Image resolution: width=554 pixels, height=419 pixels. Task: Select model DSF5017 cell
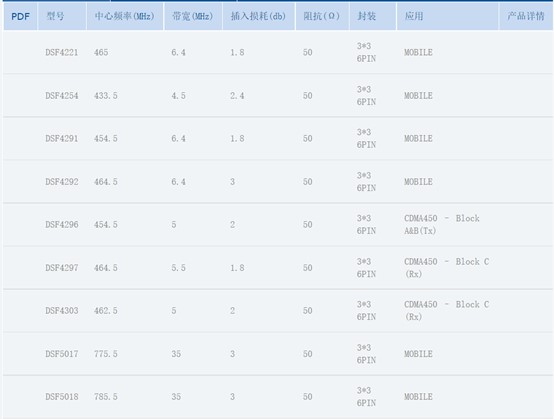click(61, 354)
